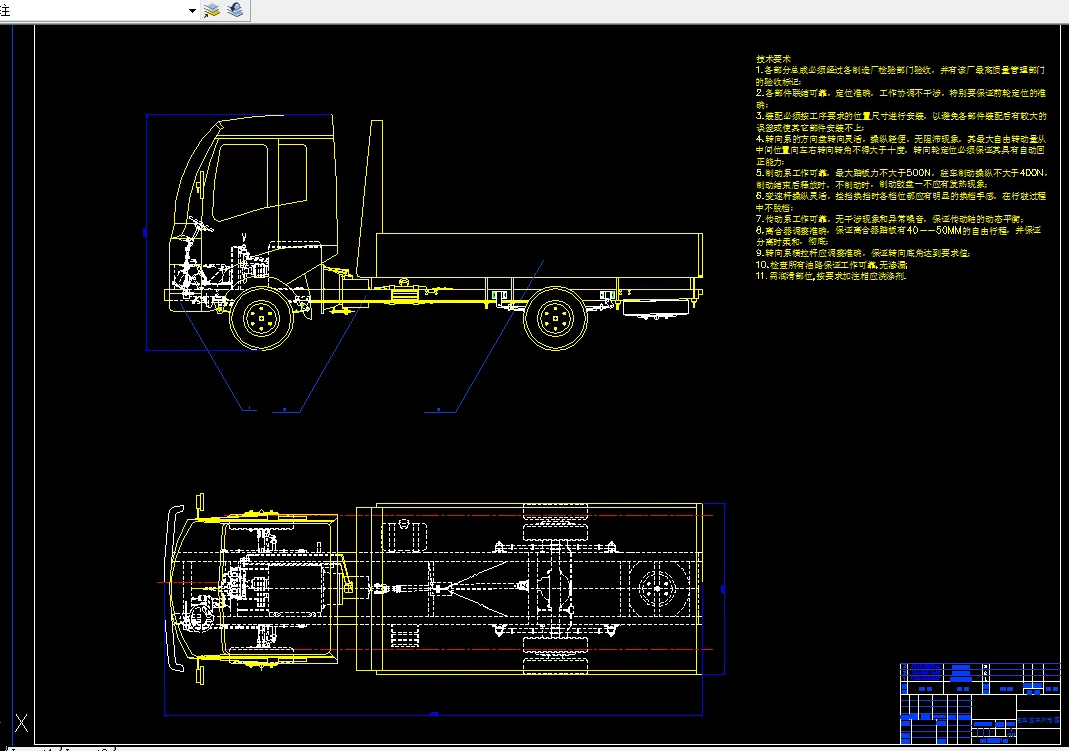This screenshot has width=1069, height=751.
Task: Select the front wheel in side view
Action: click(261, 318)
